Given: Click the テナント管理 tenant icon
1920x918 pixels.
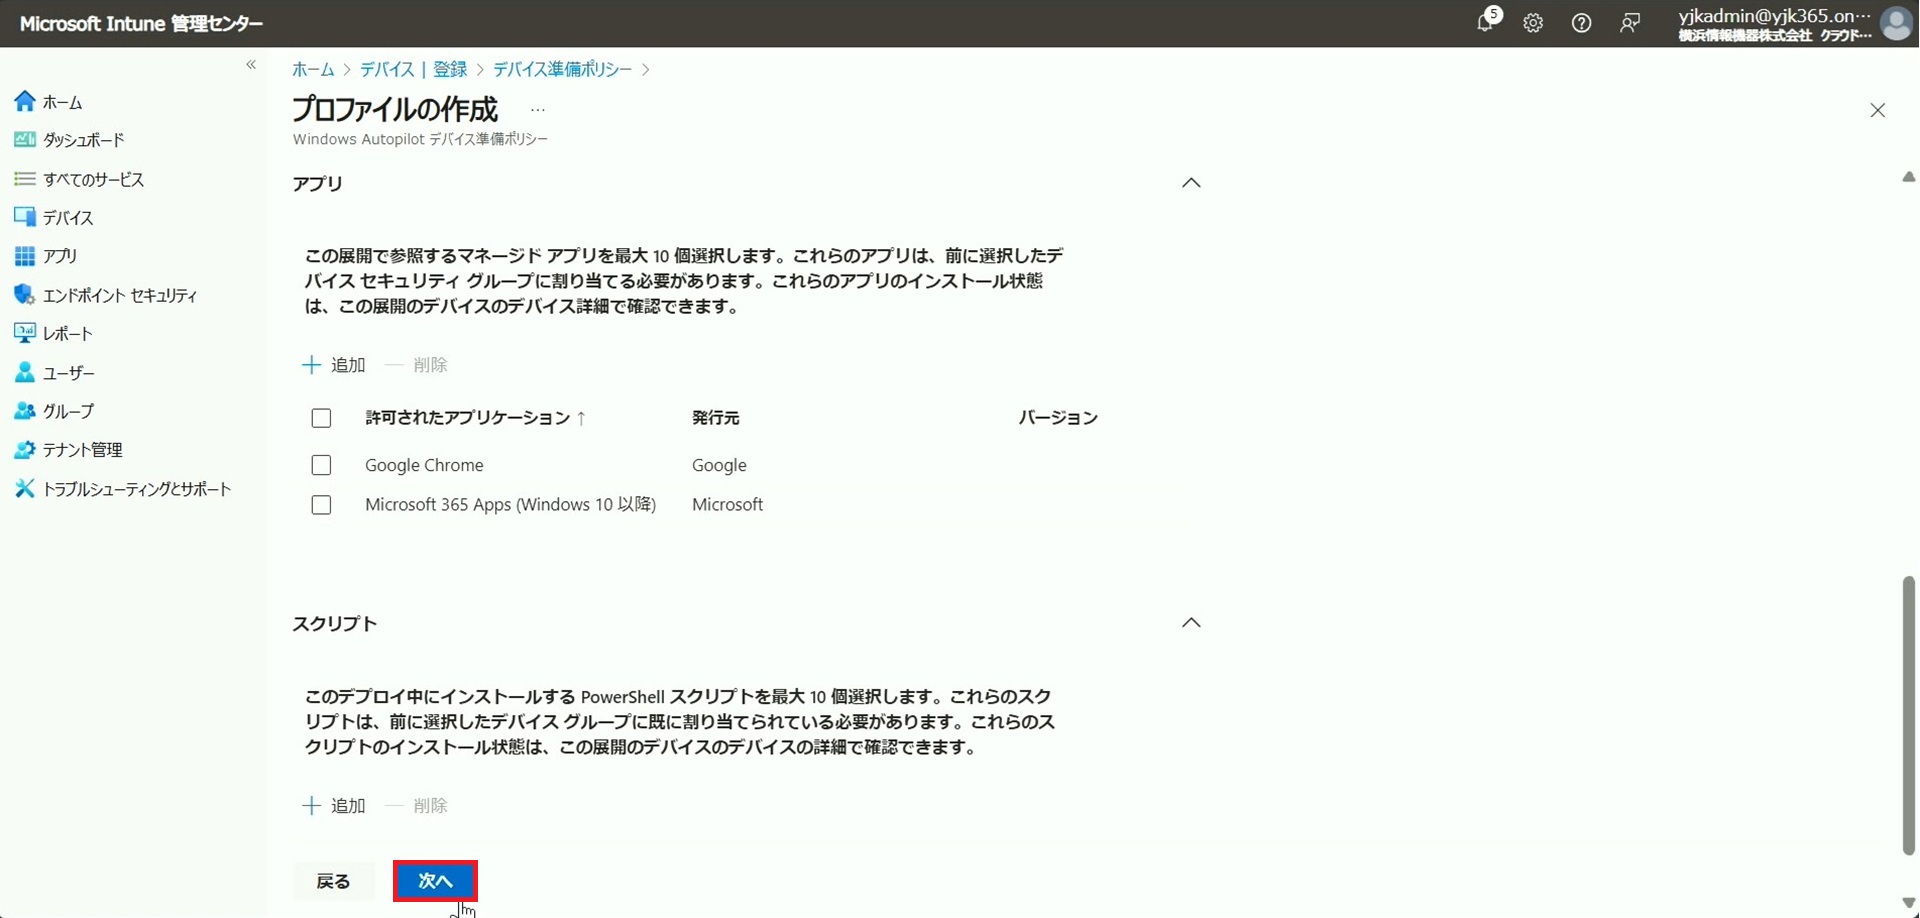Looking at the screenshot, I should coord(25,450).
